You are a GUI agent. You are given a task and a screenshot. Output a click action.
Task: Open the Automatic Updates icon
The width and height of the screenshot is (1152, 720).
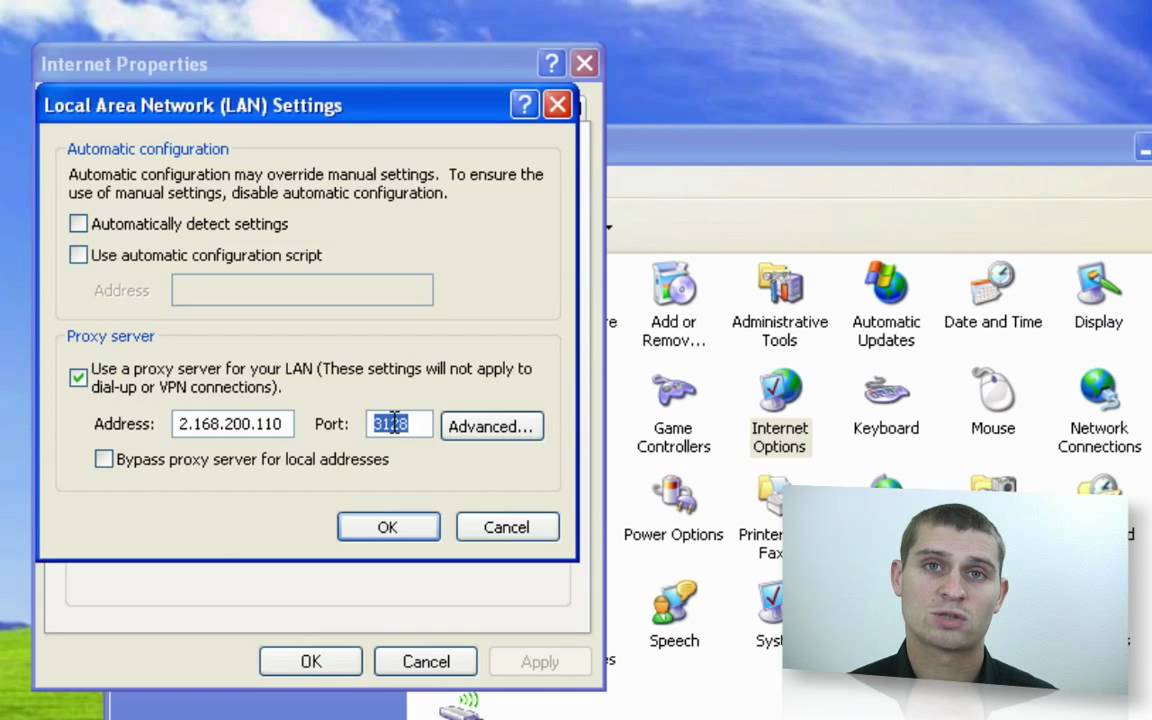point(886,304)
